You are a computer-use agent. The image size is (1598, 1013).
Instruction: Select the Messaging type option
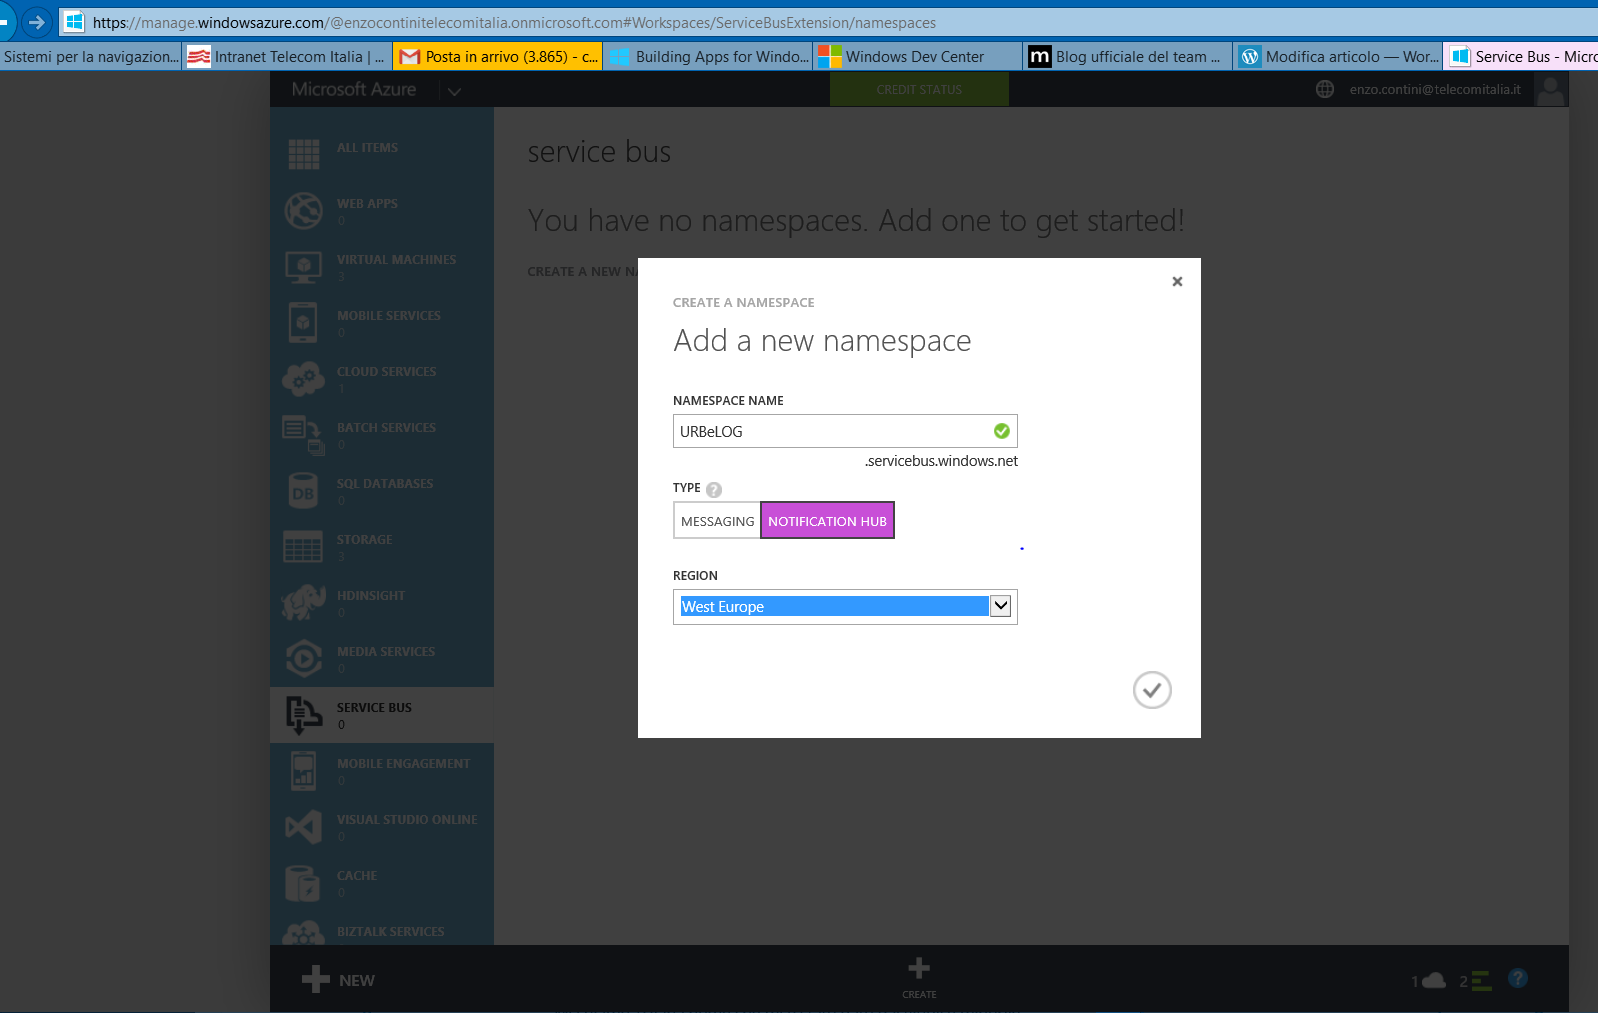pos(717,521)
